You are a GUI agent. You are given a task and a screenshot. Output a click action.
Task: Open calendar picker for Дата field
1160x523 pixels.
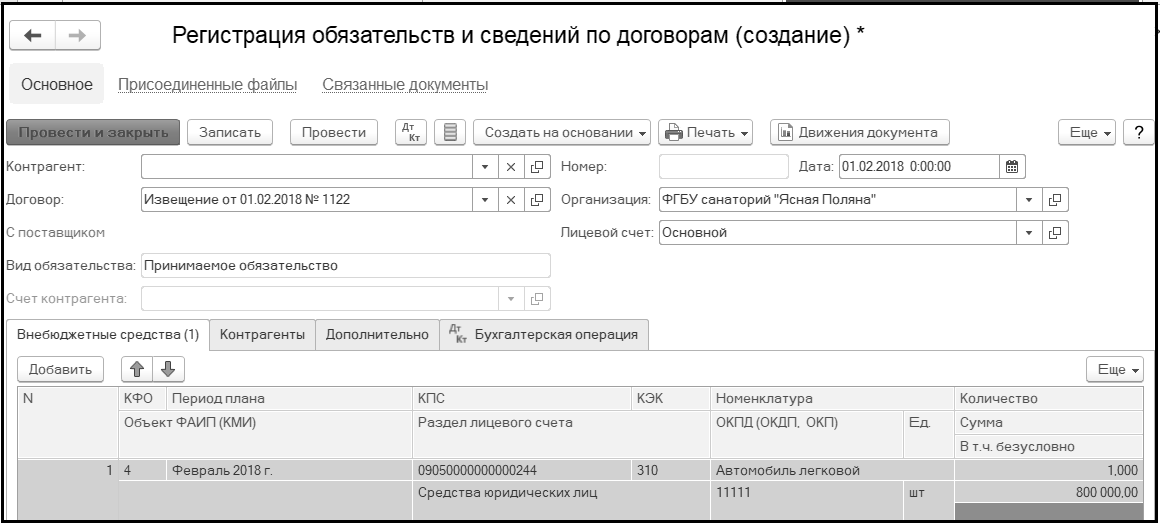(x=1012, y=166)
